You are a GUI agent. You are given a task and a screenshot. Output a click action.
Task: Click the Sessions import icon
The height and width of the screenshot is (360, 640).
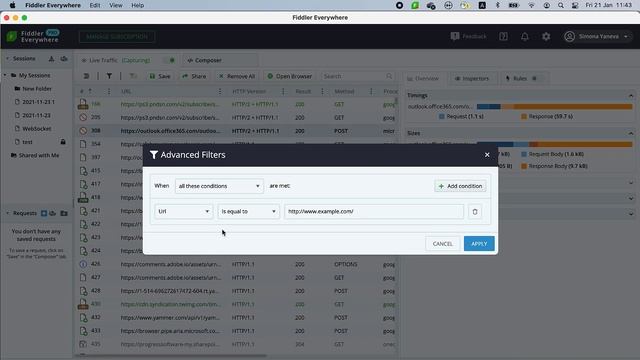51,59
